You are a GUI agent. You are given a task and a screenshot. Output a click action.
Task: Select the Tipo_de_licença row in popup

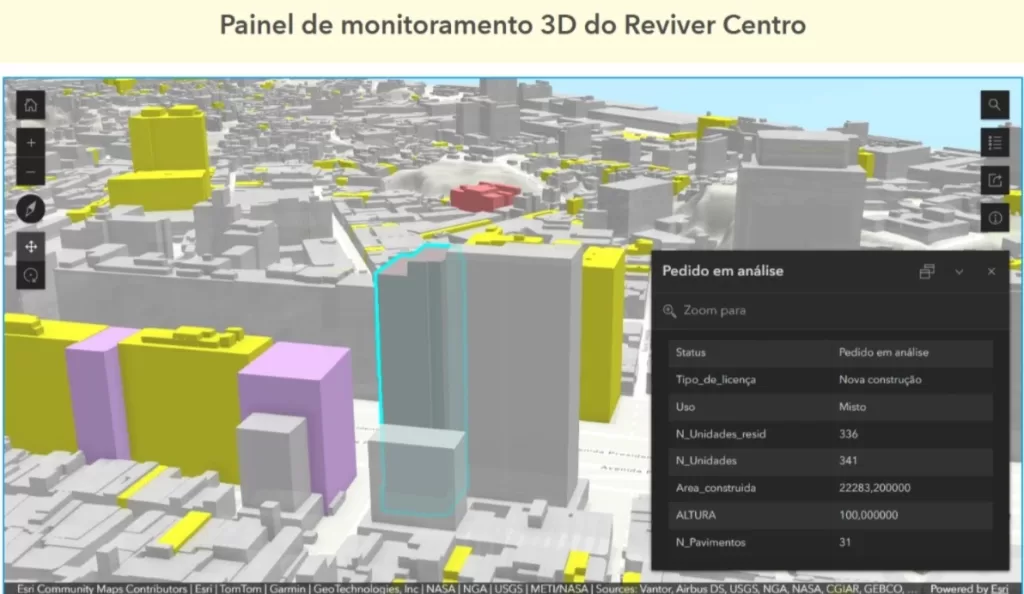pos(830,380)
